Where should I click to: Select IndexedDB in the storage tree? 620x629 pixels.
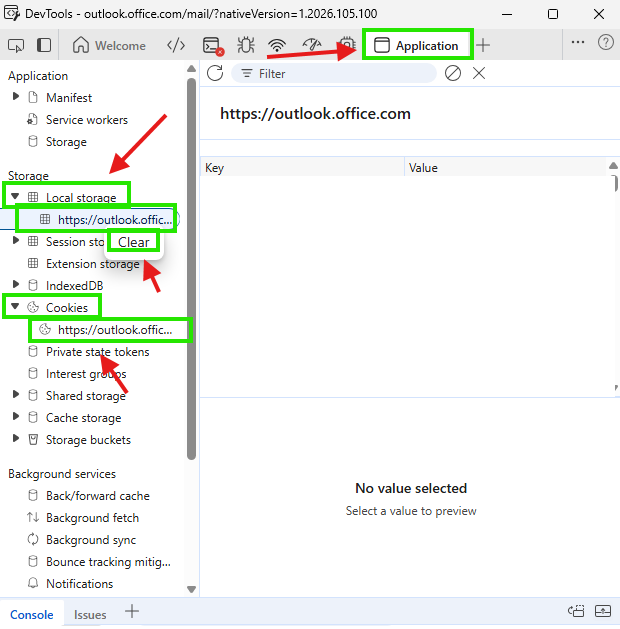tap(75, 286)
